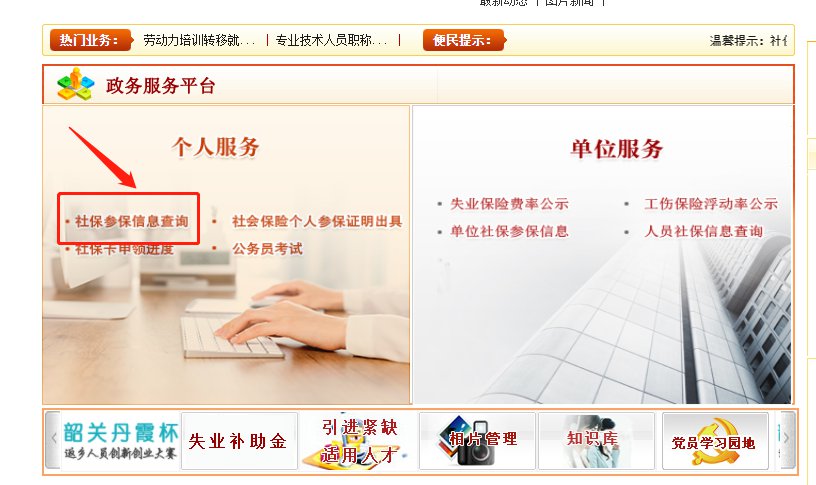Click the colorful 政务服务平台 logo icon
816x485 pixels.
[76, 84]
